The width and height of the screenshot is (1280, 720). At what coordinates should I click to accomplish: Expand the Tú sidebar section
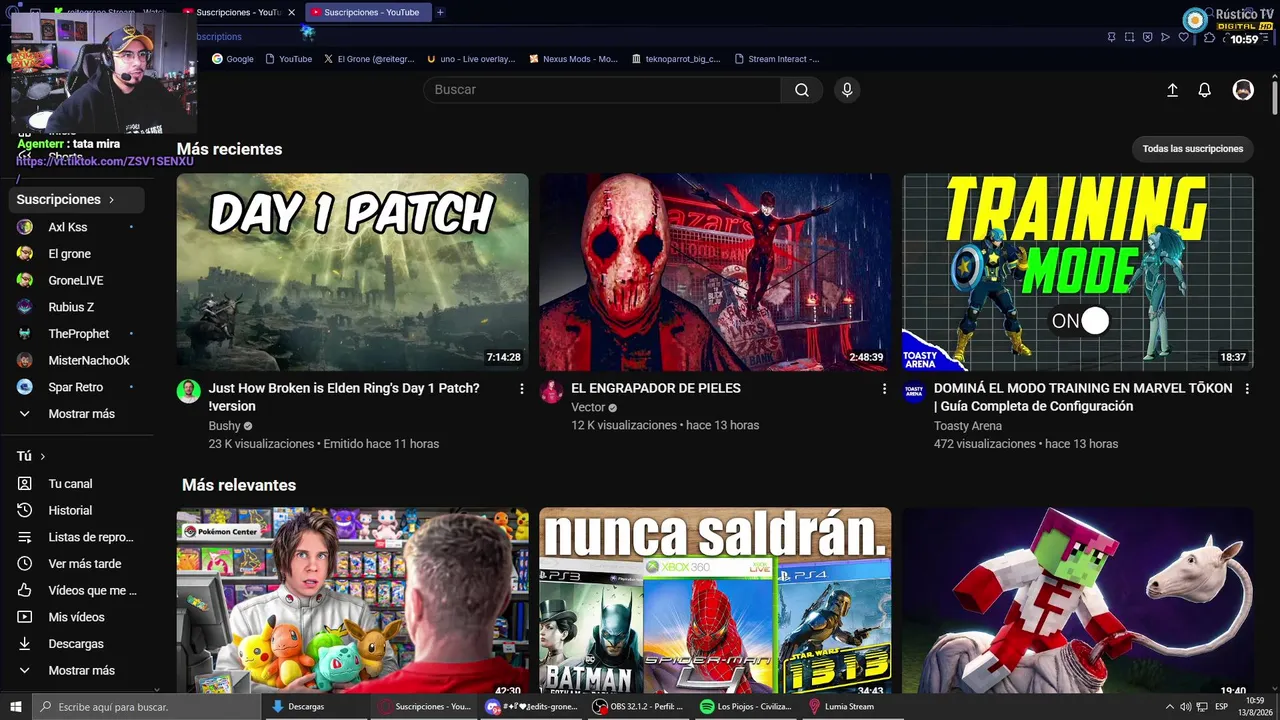32,456
